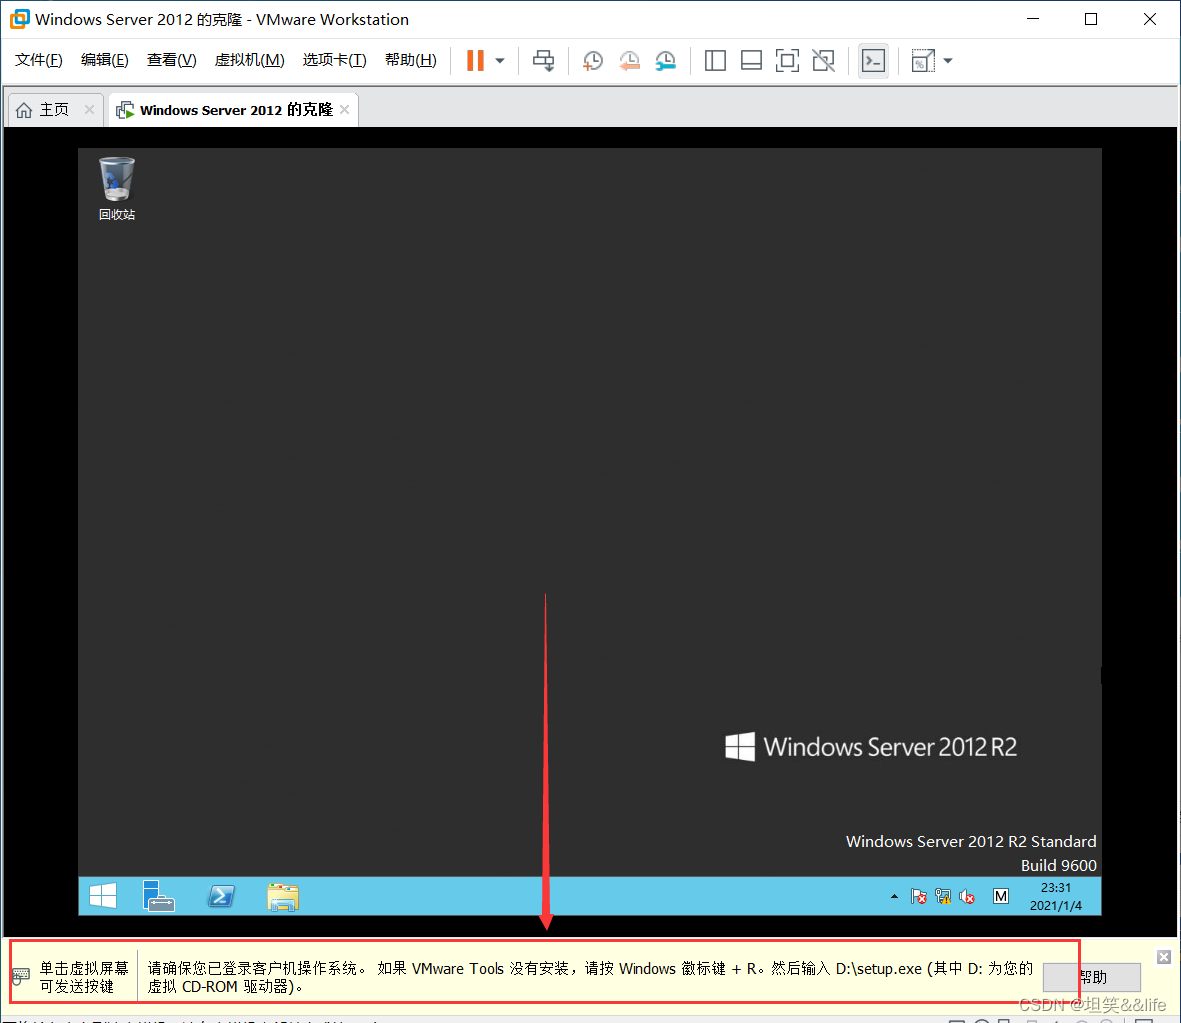Pause the virtual machine with the orange button
This screenshot has height=1023, width=1181.
[475, 61]
